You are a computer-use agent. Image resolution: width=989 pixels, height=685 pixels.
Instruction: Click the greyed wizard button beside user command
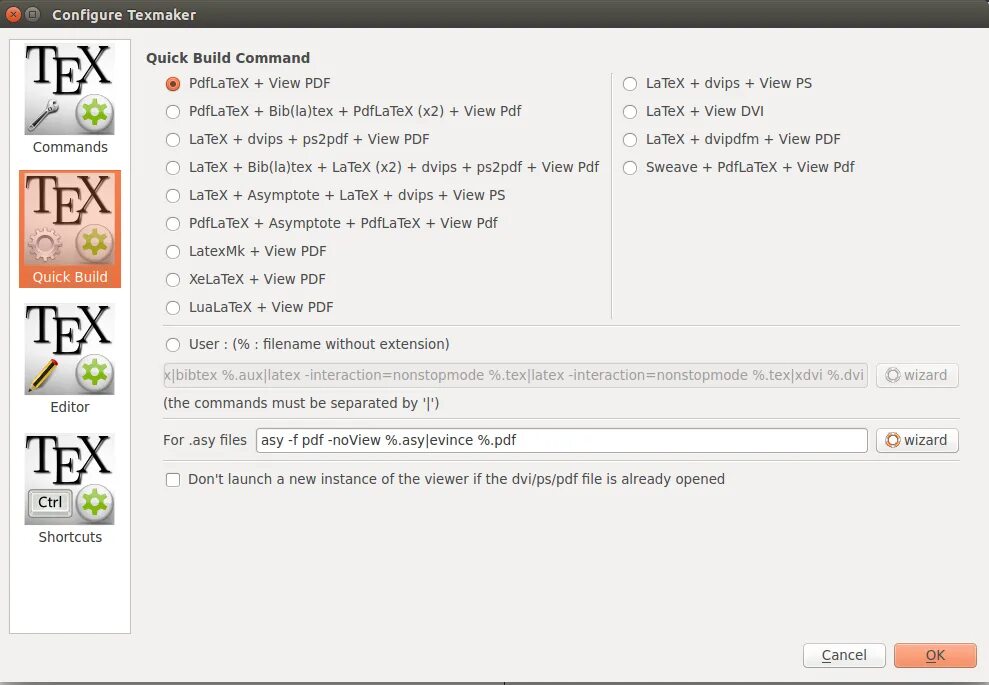(x=917, y=375)
